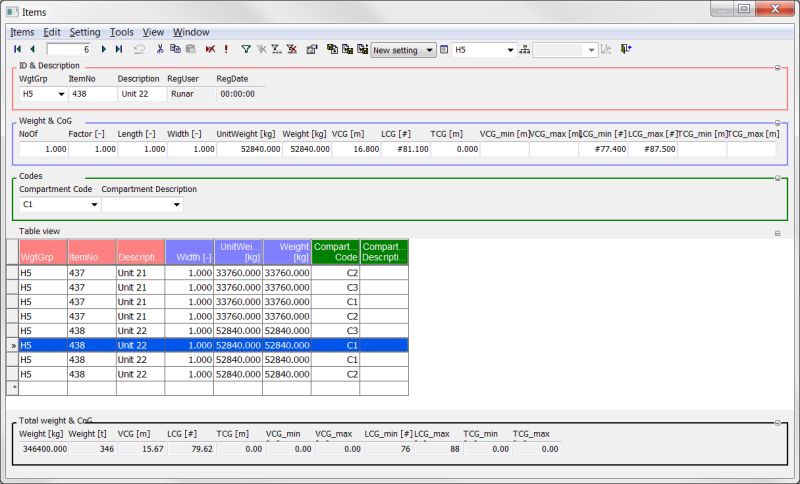Select the first table row with C2
800x484 pixels.
pyautogui.click(x=213, y=273)
